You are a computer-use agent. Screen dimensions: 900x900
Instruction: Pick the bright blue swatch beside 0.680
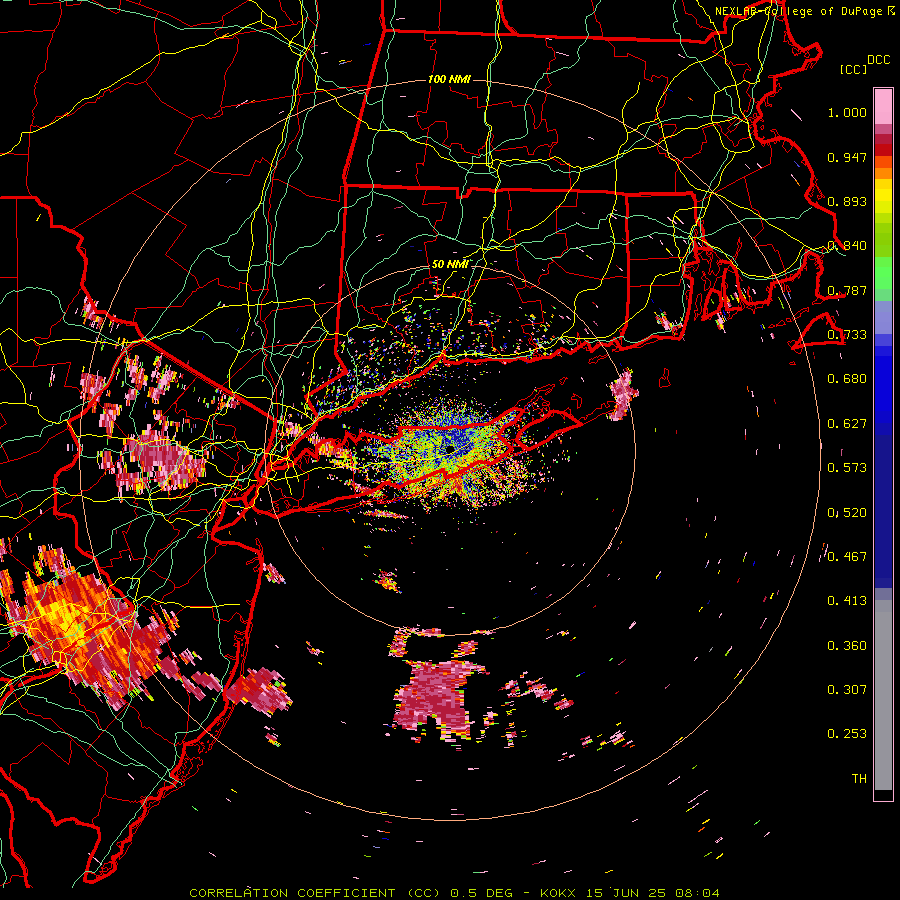(x=883, y=385)
